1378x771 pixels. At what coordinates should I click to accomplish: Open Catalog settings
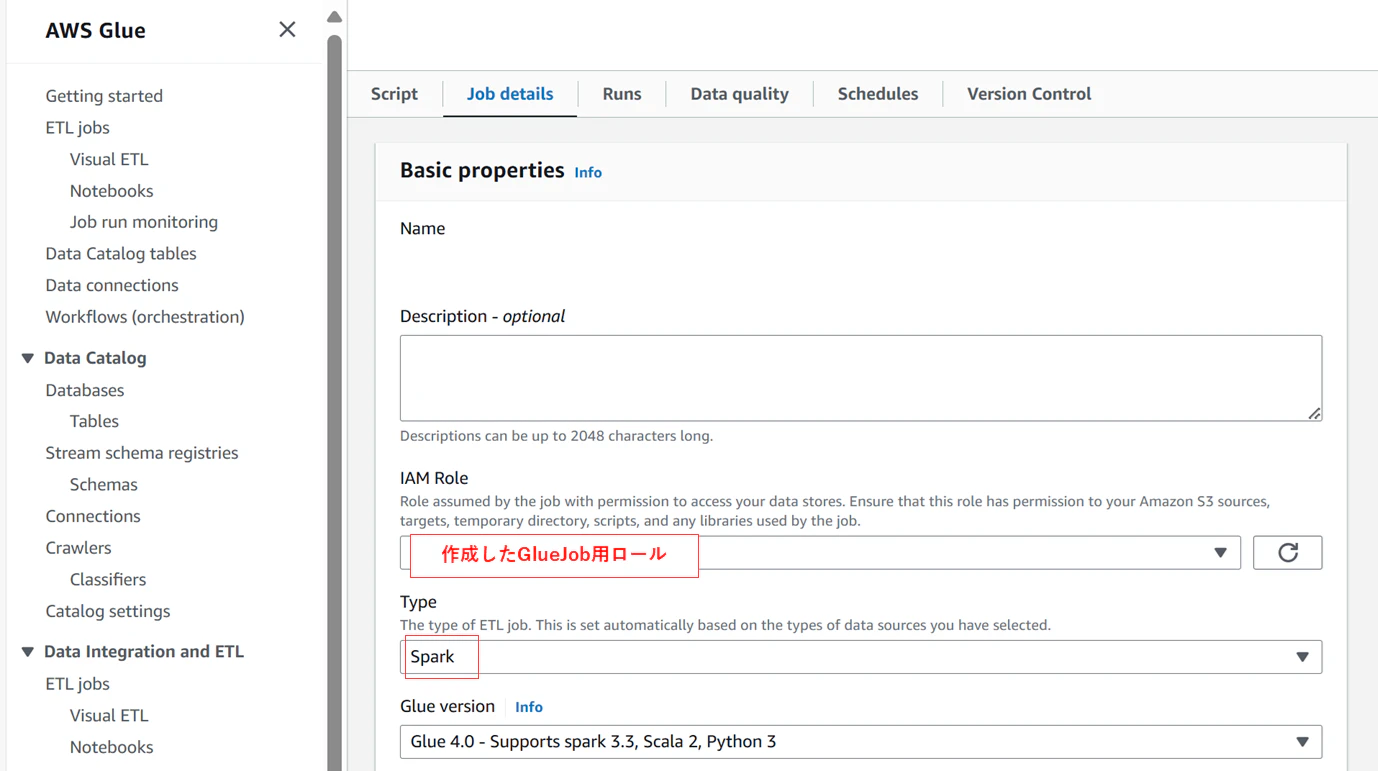point(108,611)
